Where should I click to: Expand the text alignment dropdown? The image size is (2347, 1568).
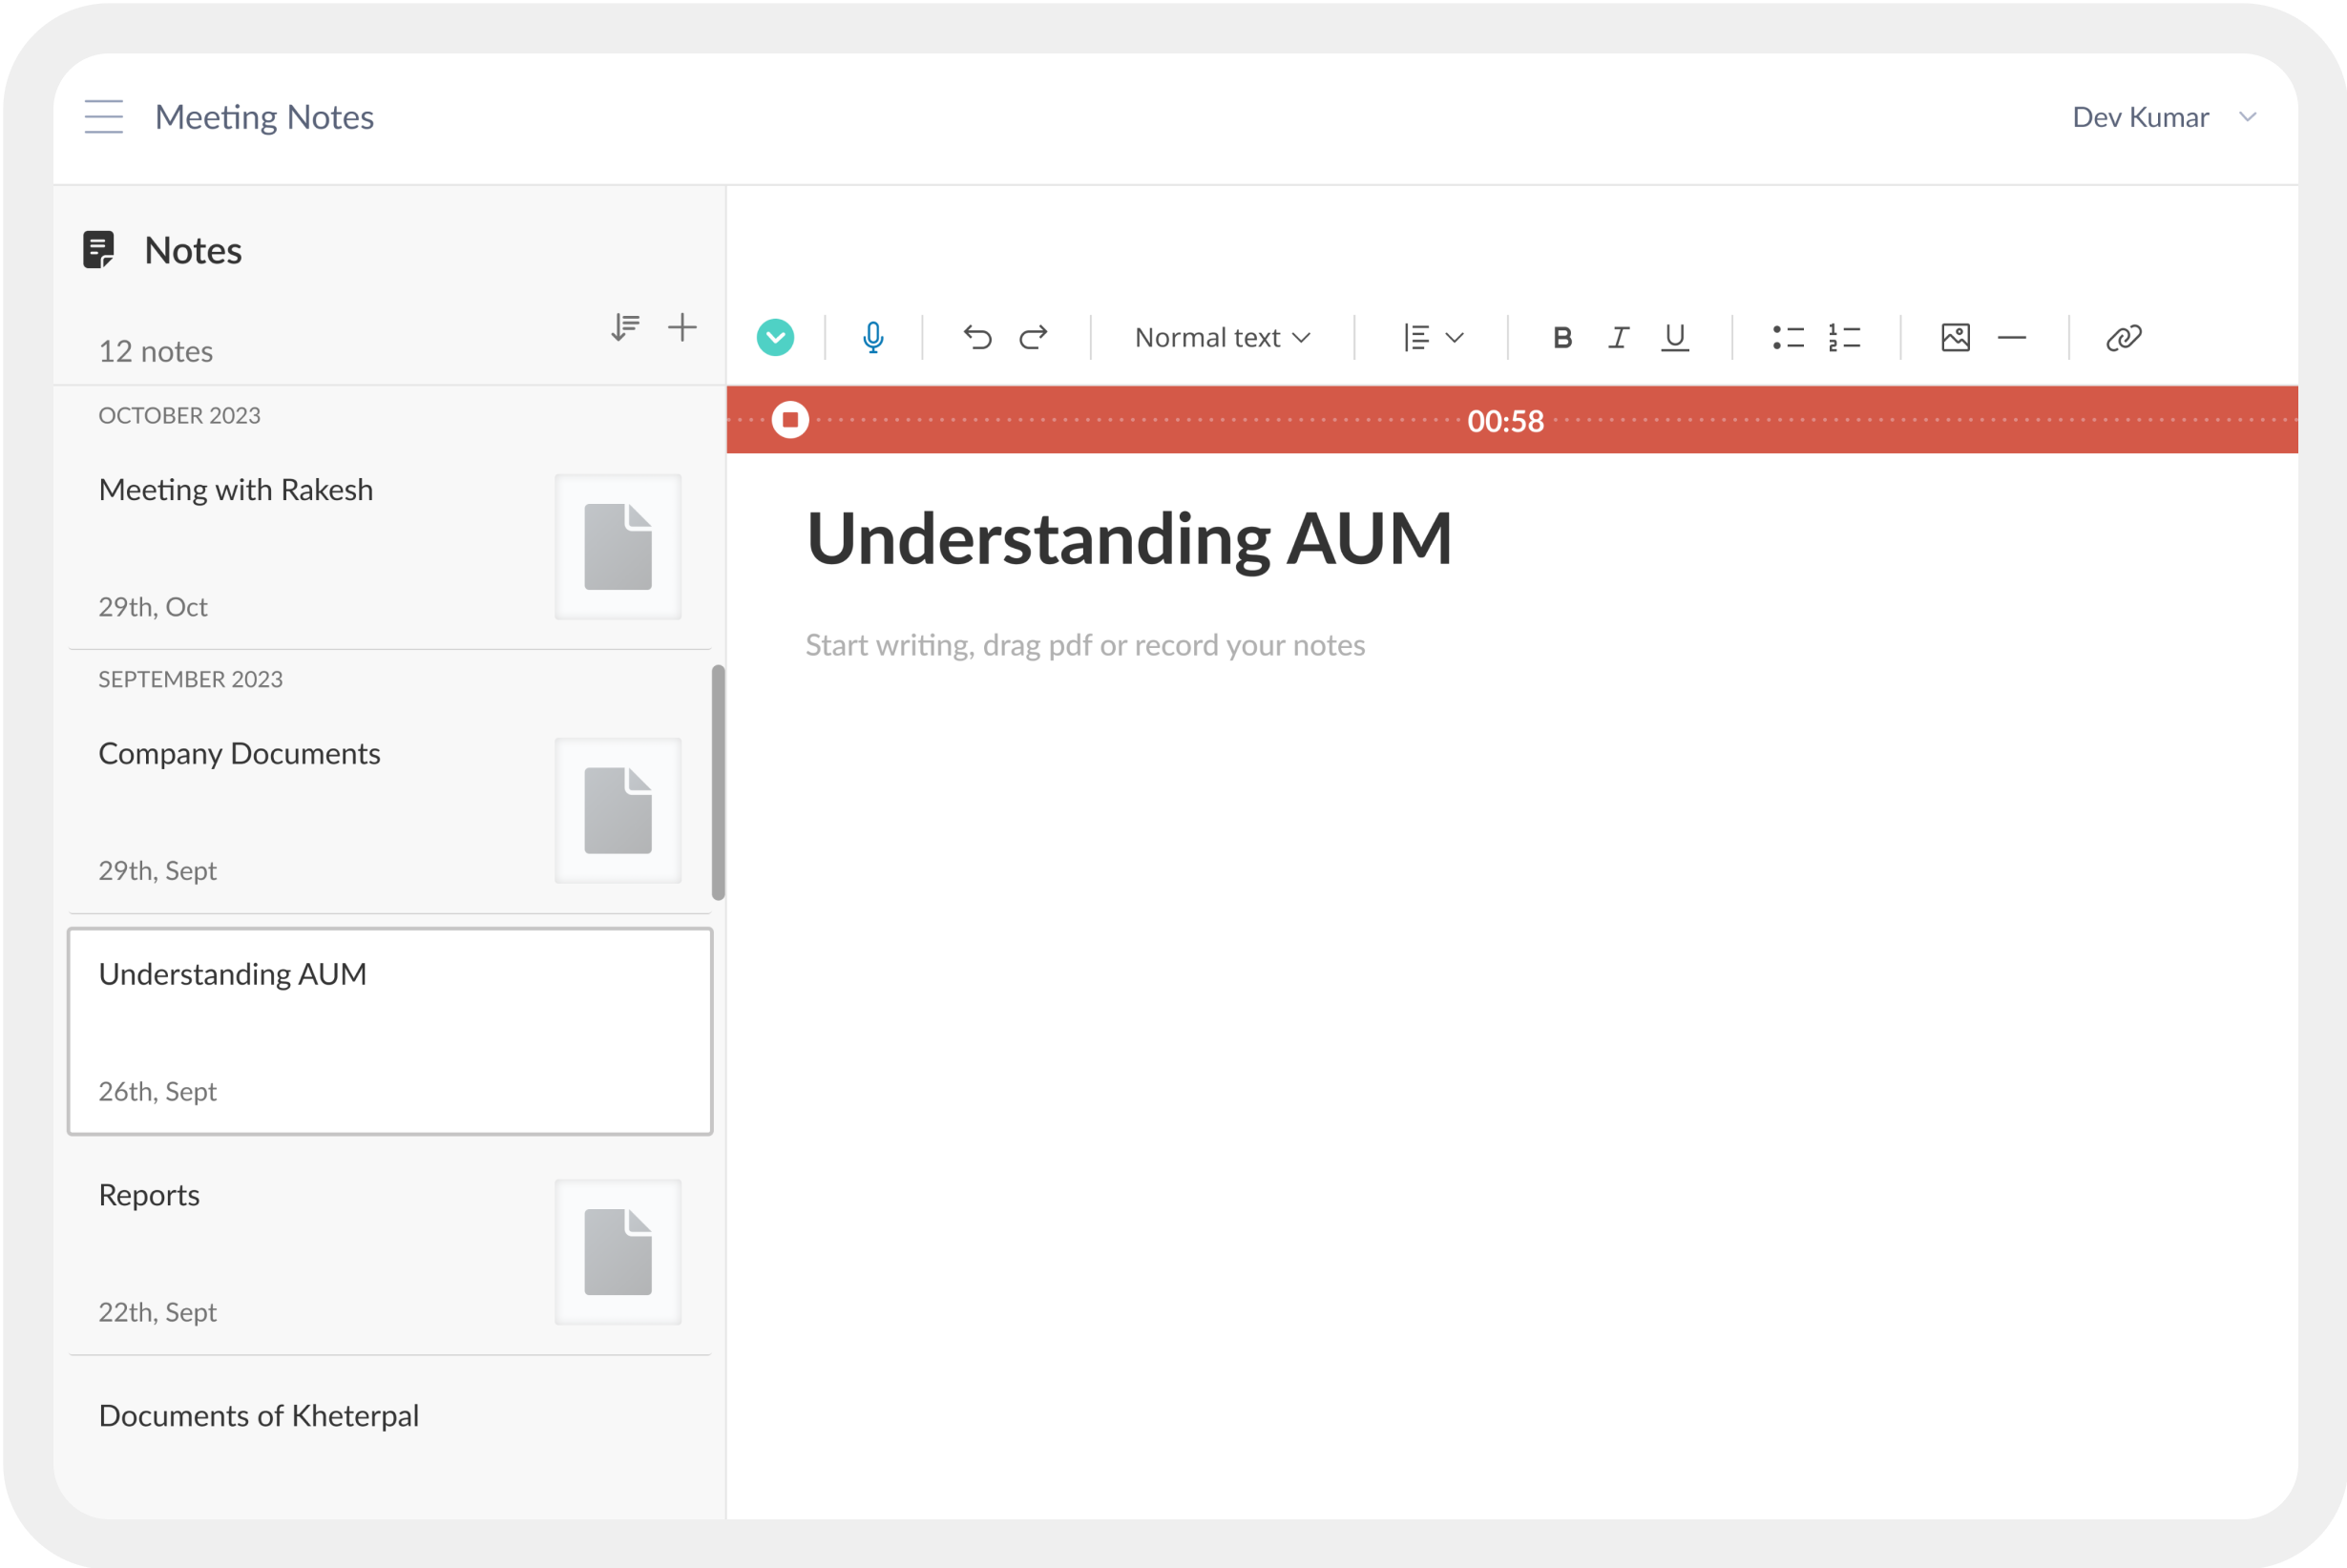click(x=1433, y=338)
